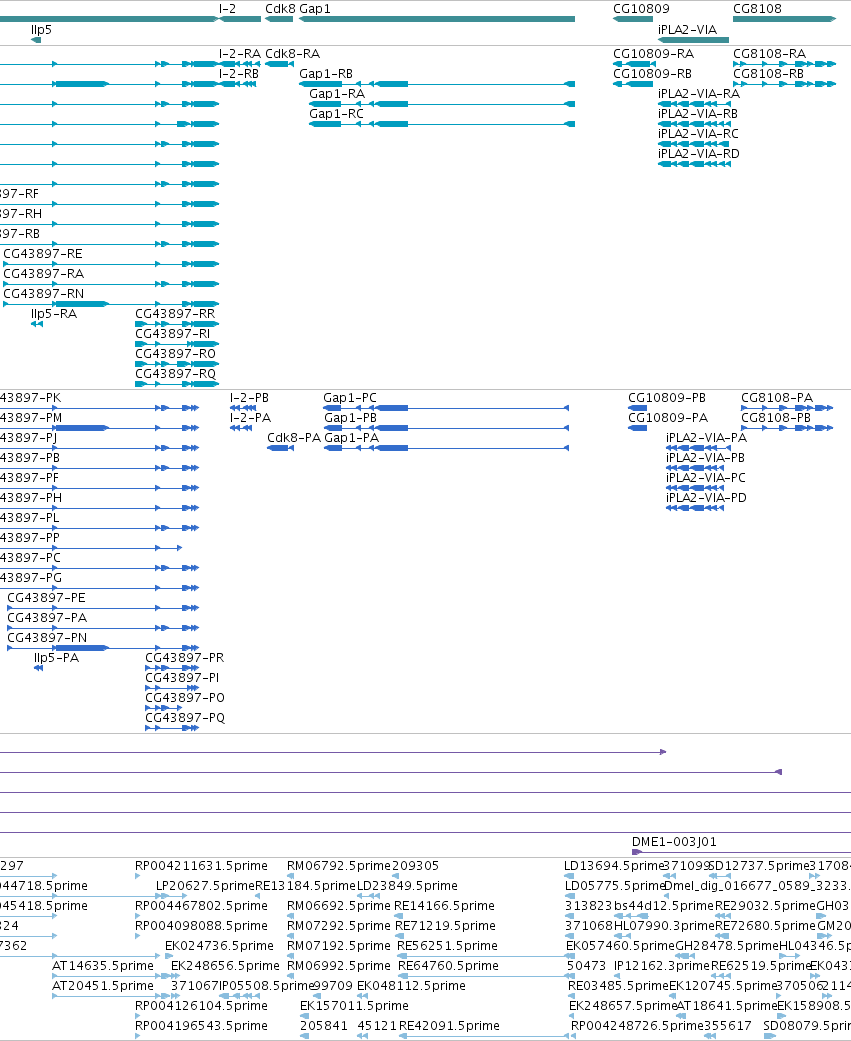Click the RE14166.5prime EST label
This screenshot has width=851, height=1041.
point(444,906)
